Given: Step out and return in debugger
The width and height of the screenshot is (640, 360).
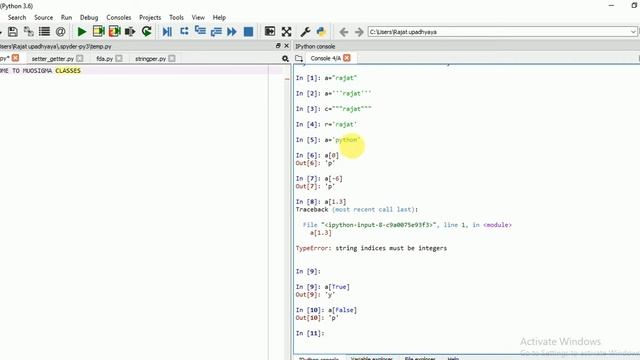Looking at the screenshot, I should coord(216,31).
